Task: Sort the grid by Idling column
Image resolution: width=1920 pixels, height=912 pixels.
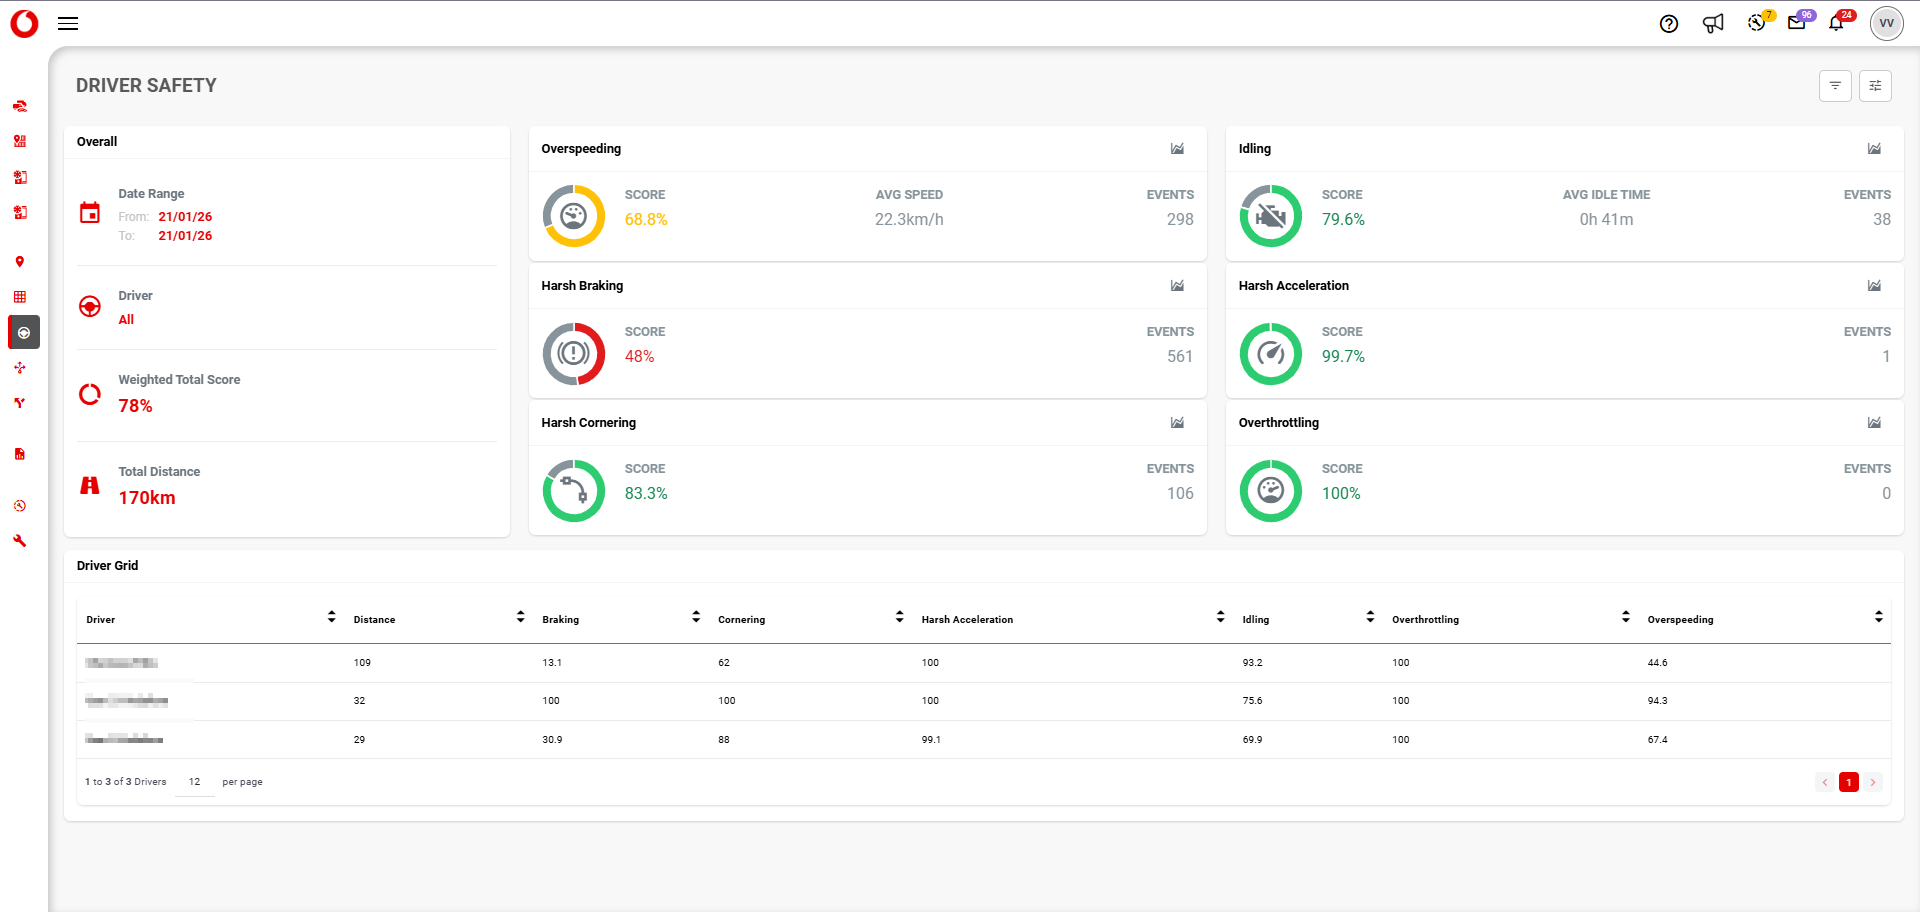Action: tap(1370, 618)
